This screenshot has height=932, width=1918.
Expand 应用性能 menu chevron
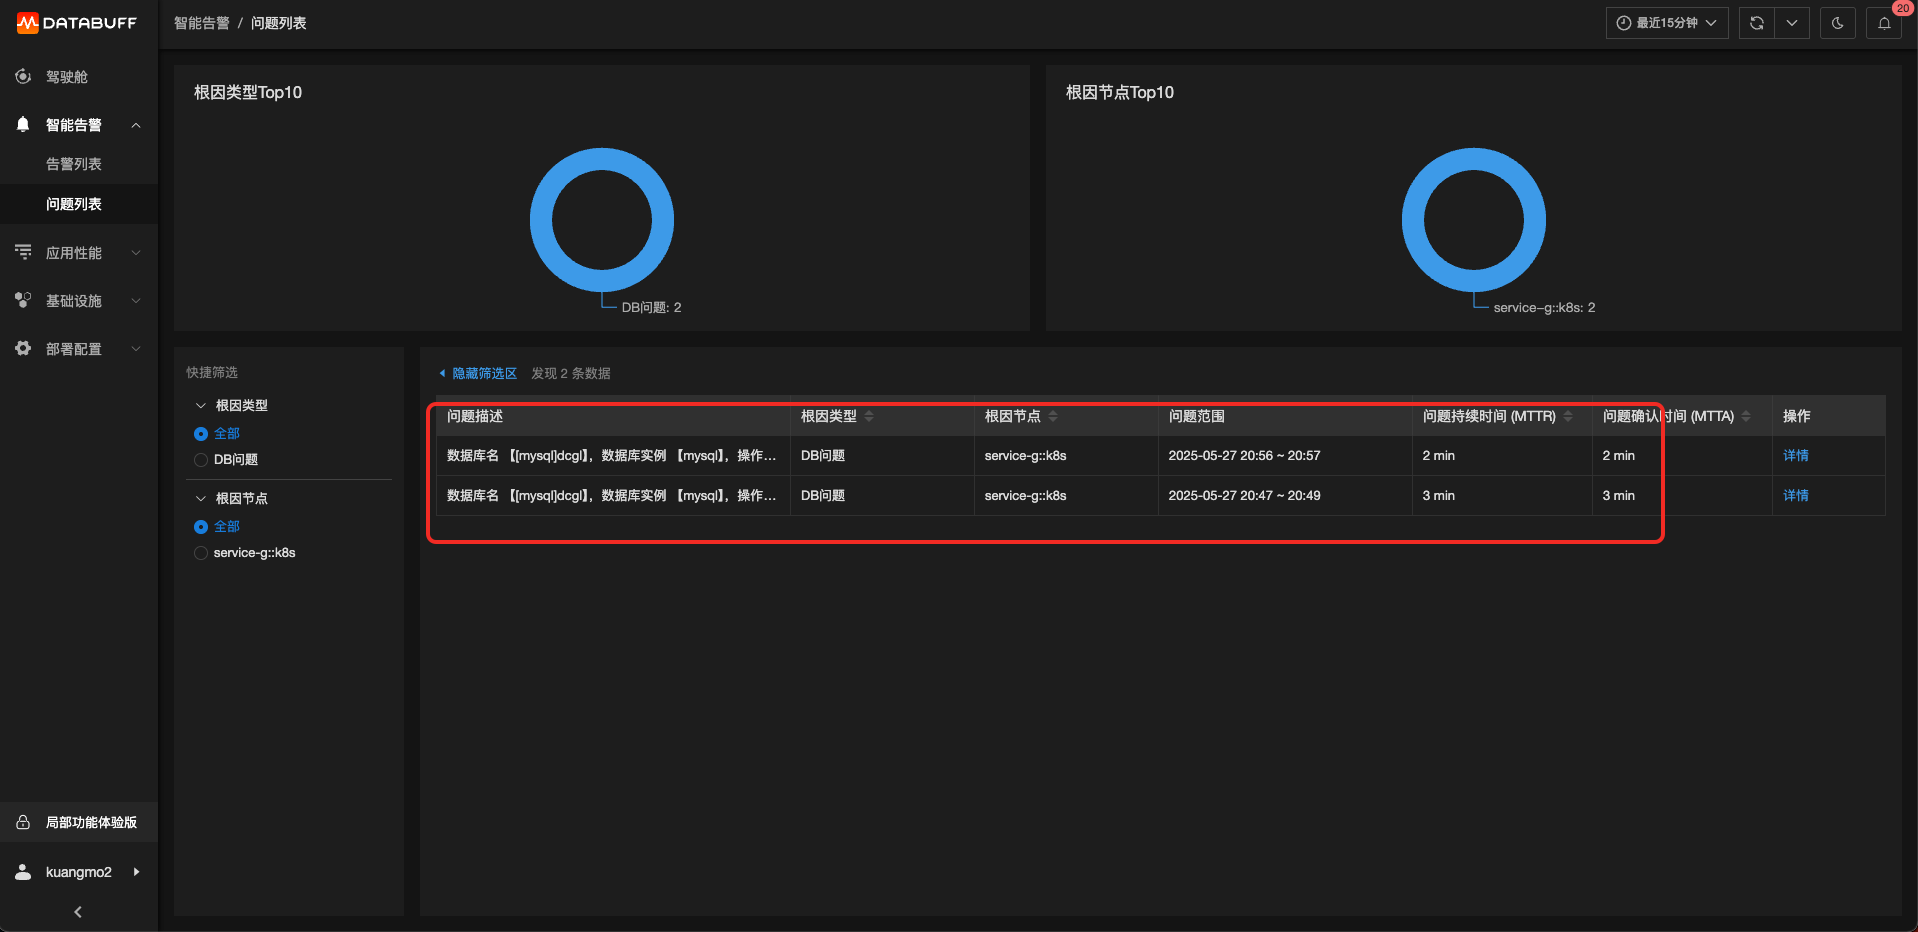click(x=136, y=253)
